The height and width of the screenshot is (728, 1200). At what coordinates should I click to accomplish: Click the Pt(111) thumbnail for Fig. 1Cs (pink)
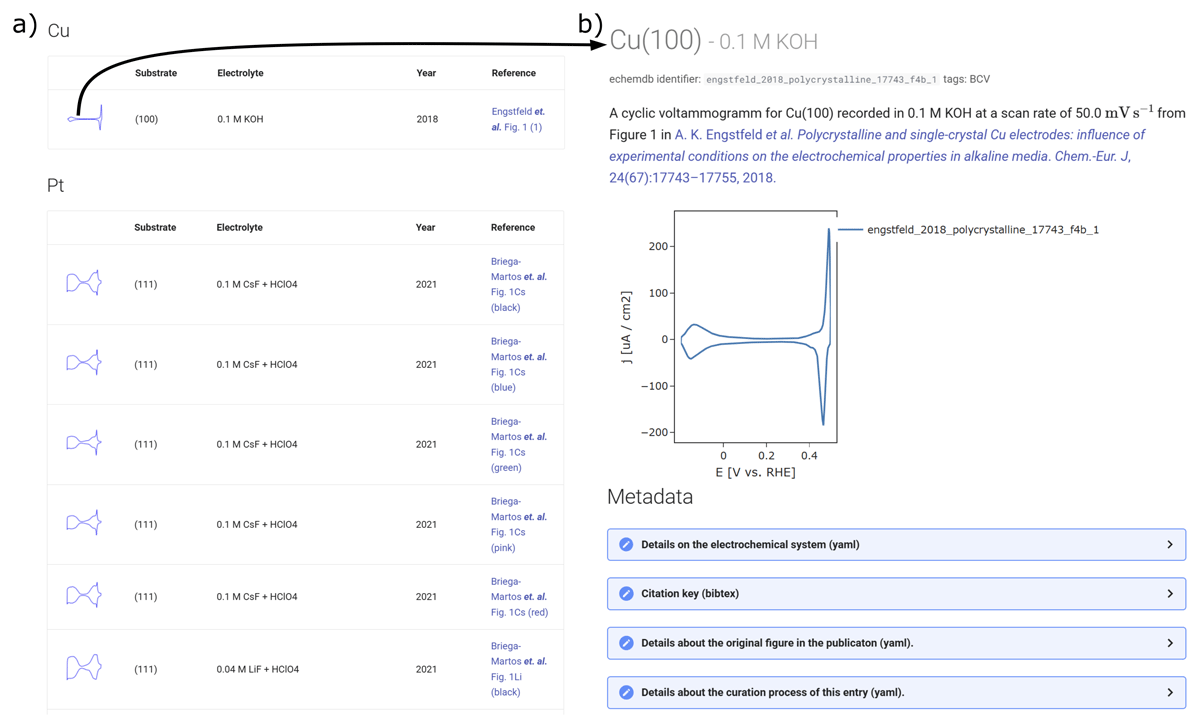point(84,523)
